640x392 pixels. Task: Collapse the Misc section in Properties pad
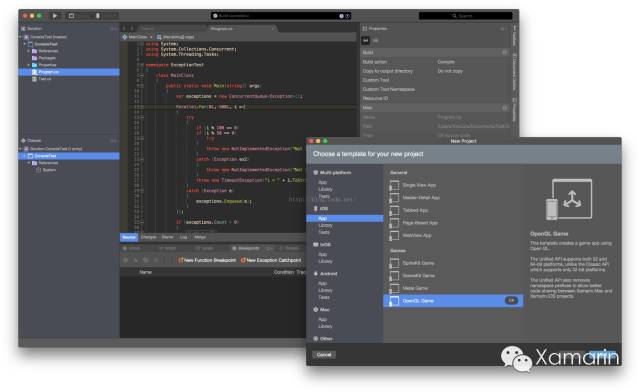(504, 108)
